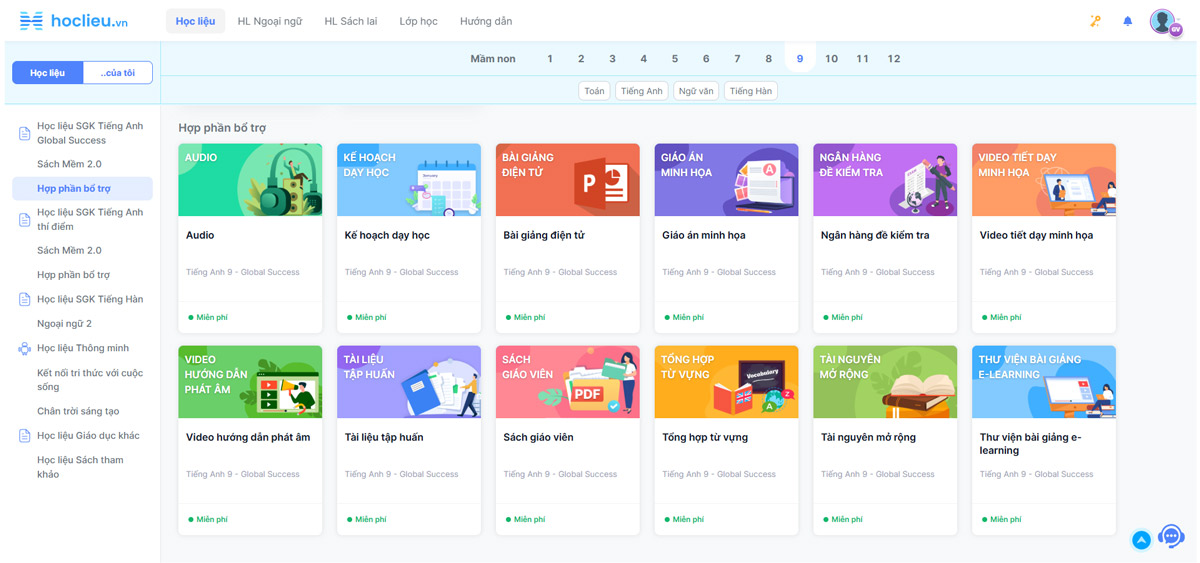Click Miễn phí label on Sách giáo viên card

tap(530, 520)
